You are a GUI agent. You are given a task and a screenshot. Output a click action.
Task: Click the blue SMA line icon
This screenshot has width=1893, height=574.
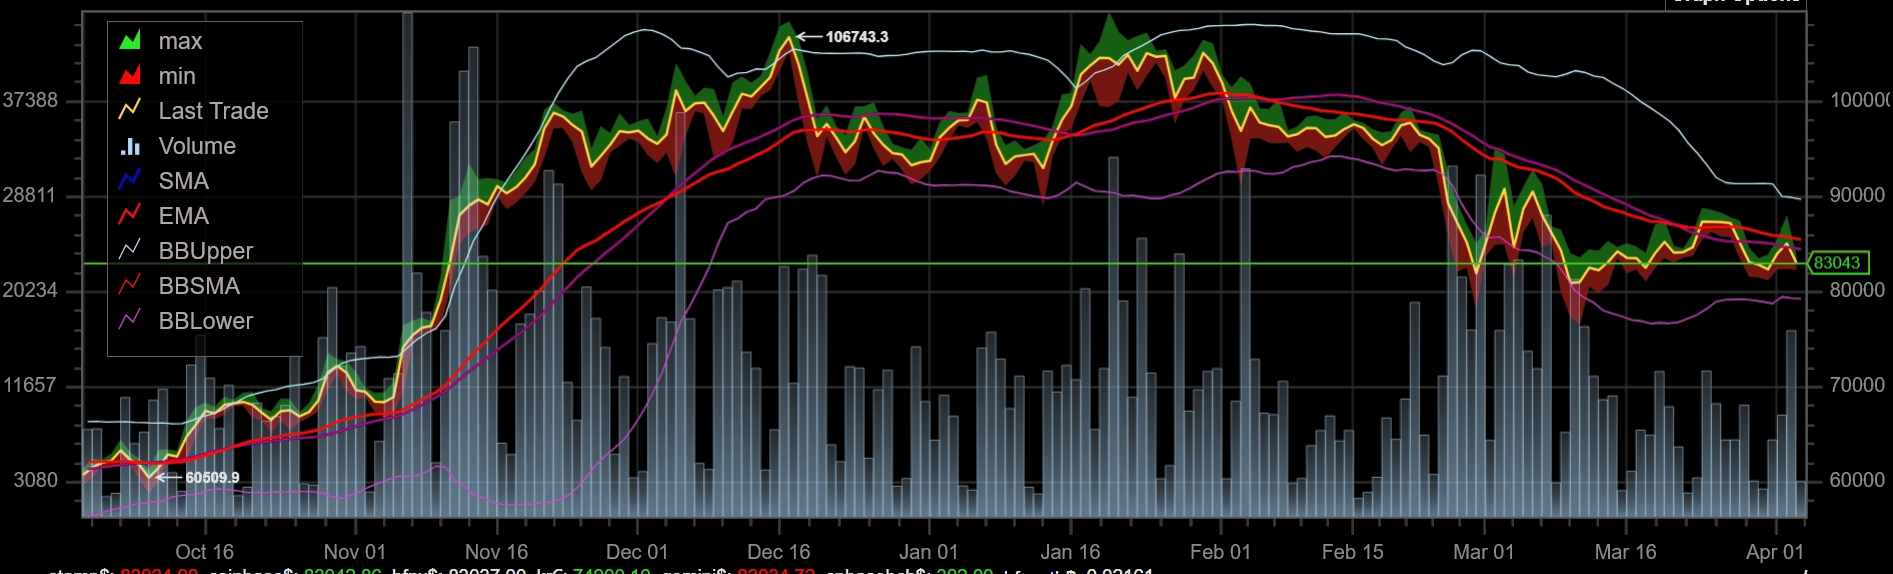(130, 181)
